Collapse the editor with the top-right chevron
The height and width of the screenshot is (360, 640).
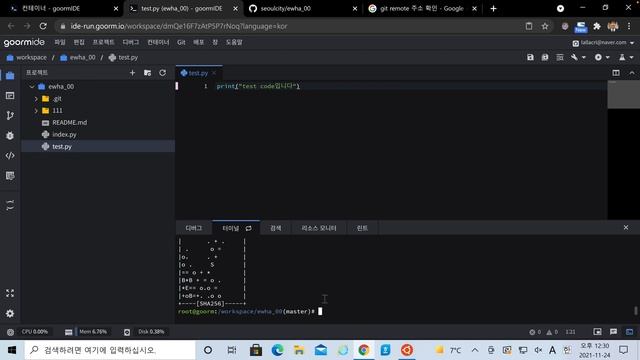632,73
